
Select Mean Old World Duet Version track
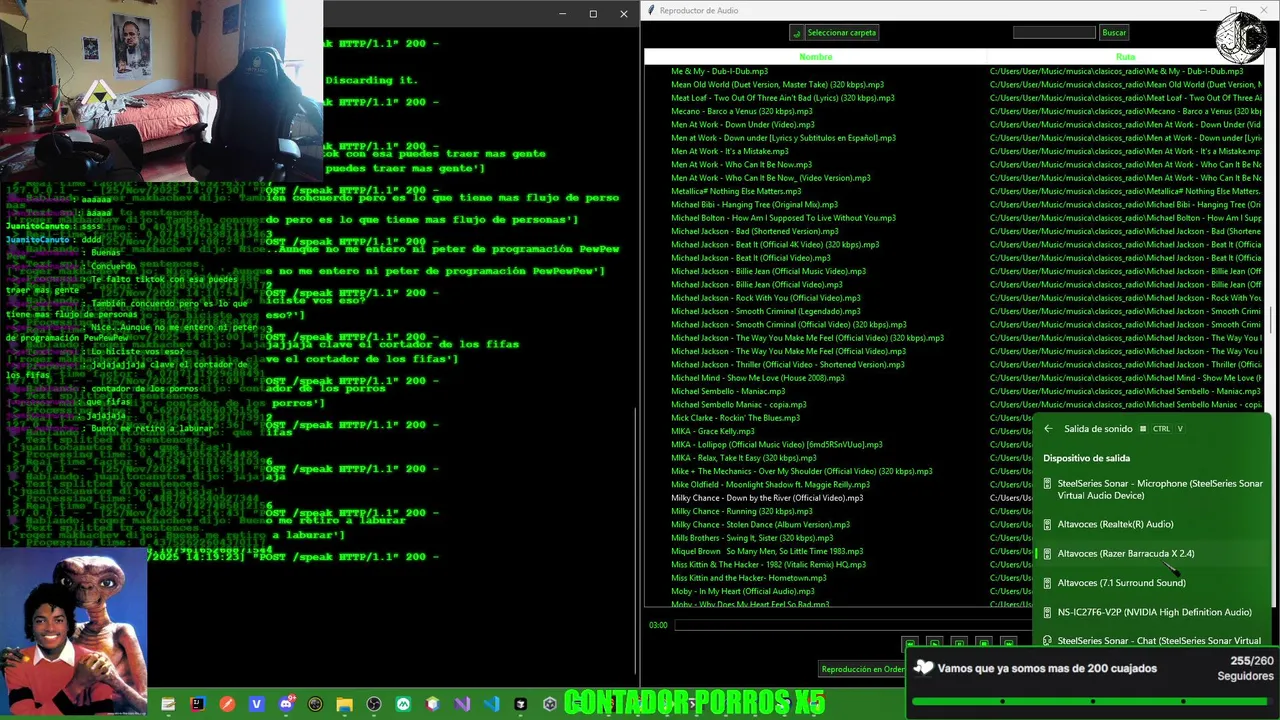pos(777,85)
